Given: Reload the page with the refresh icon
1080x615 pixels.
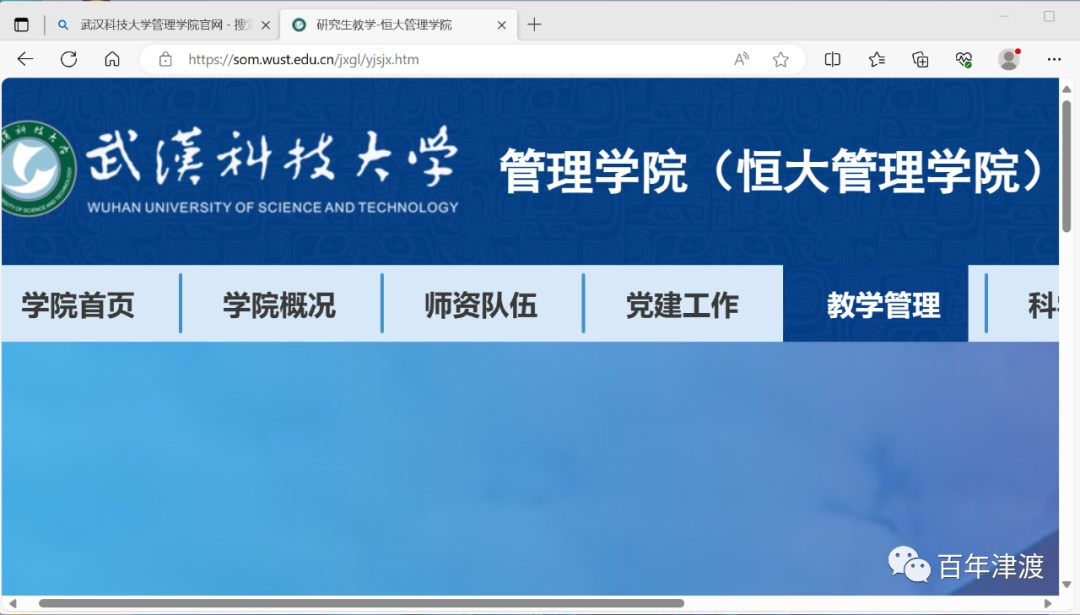Looking at the screenshot, I should point(69,59).
